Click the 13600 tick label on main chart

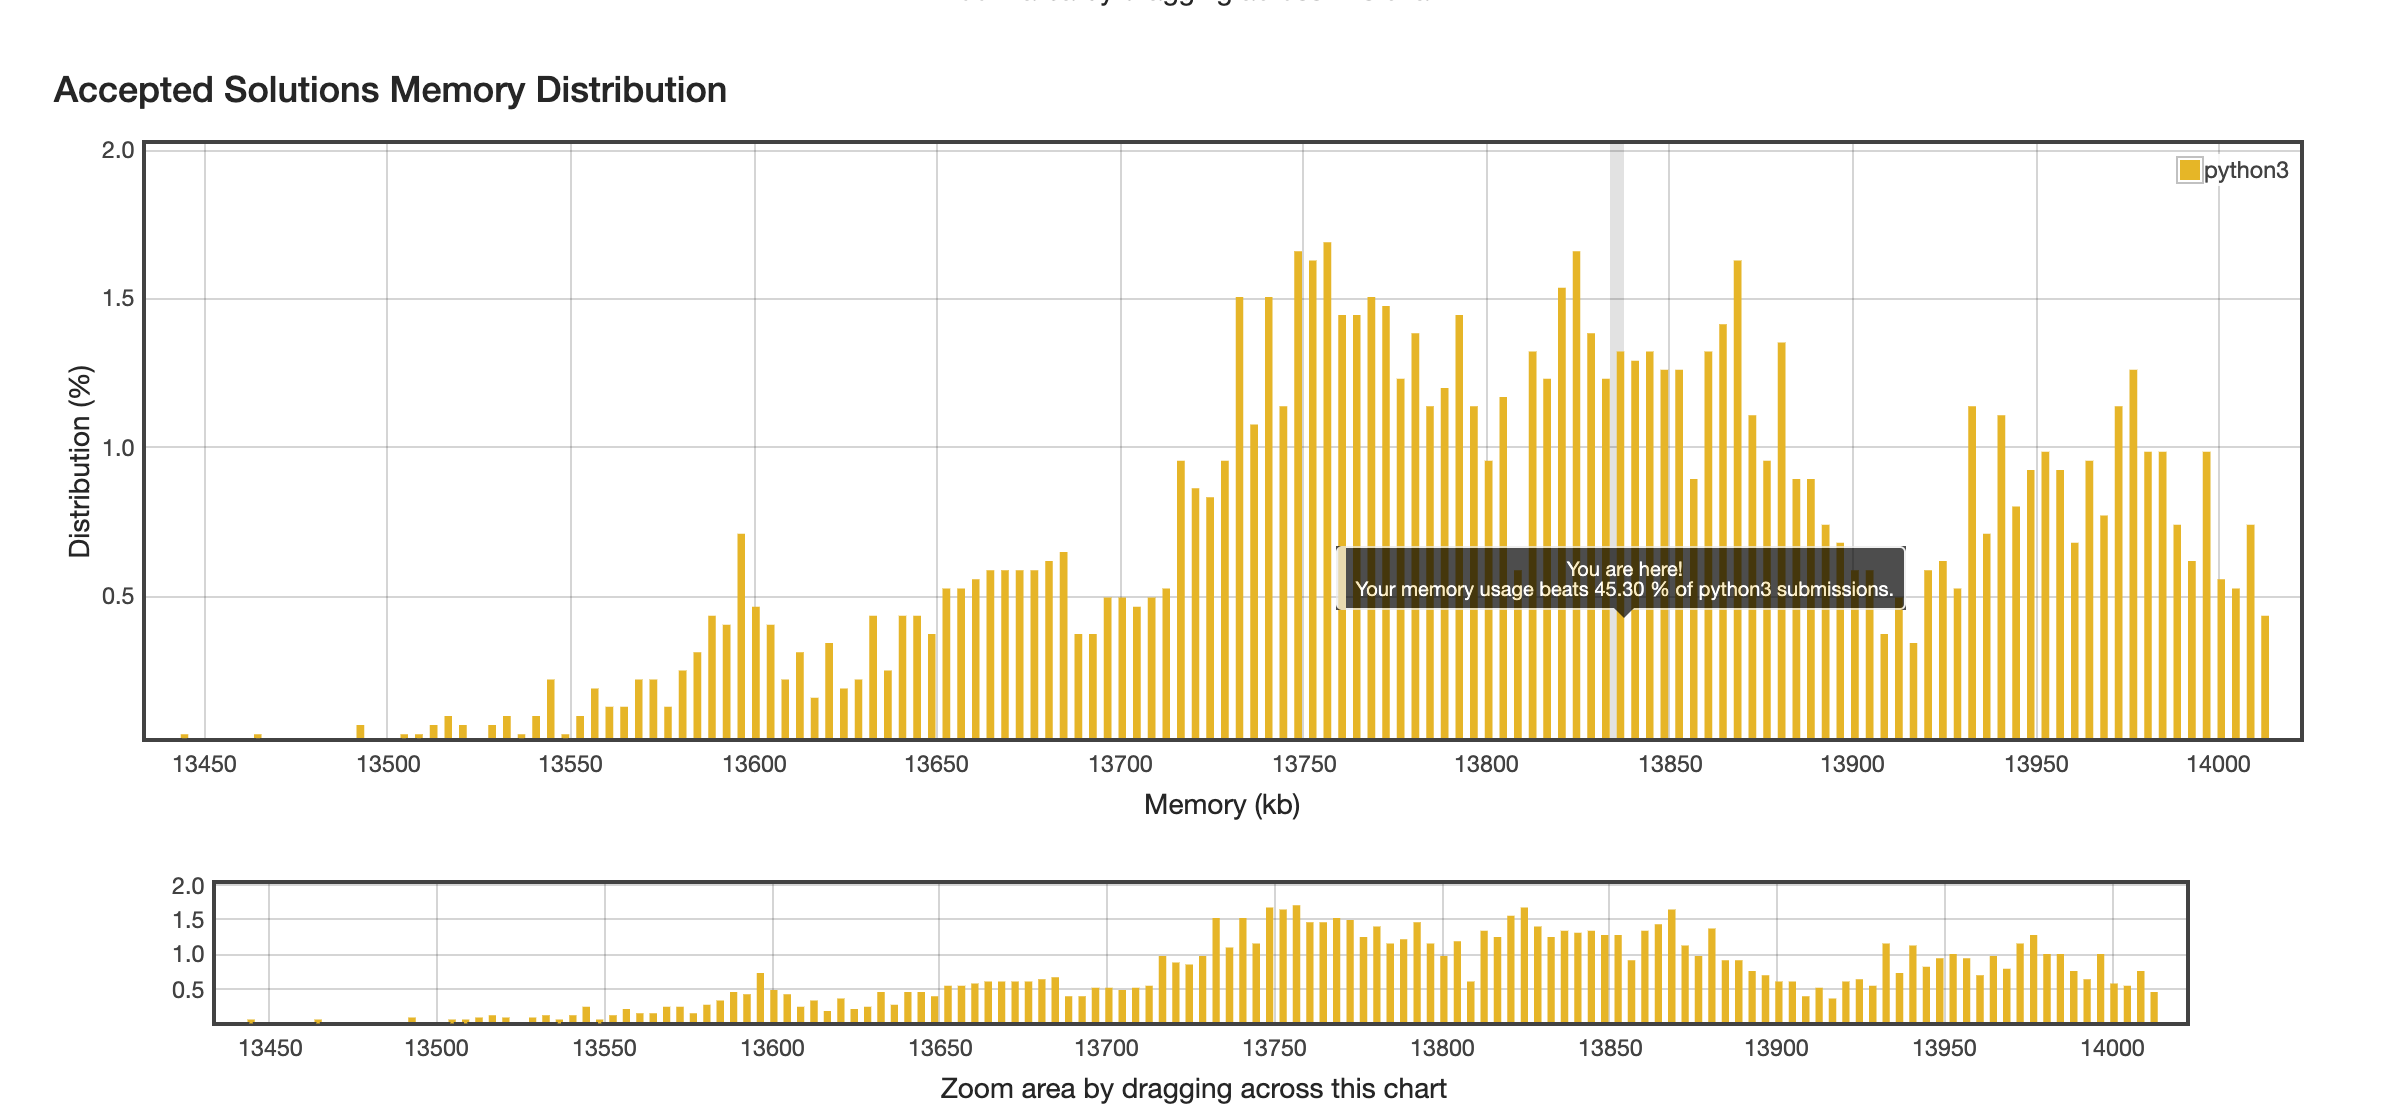point(754,765)
